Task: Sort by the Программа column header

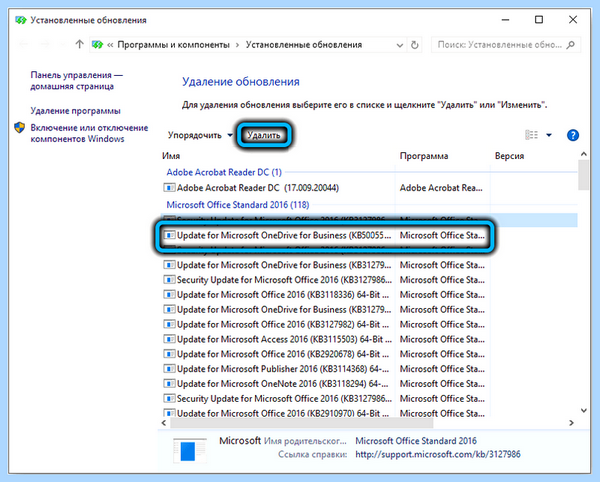Action: click(424, 156)
